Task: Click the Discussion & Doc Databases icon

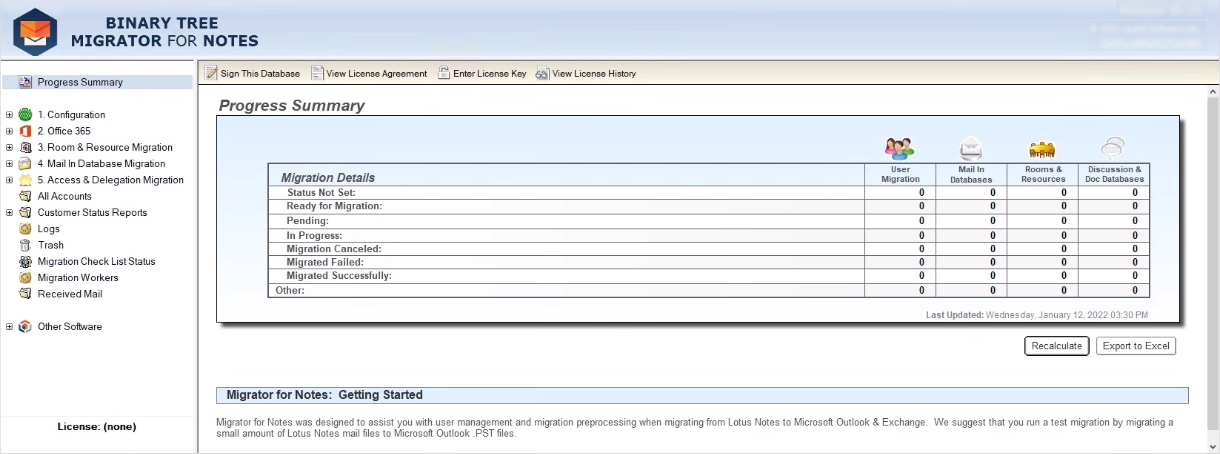Action: coord(1114,149)
